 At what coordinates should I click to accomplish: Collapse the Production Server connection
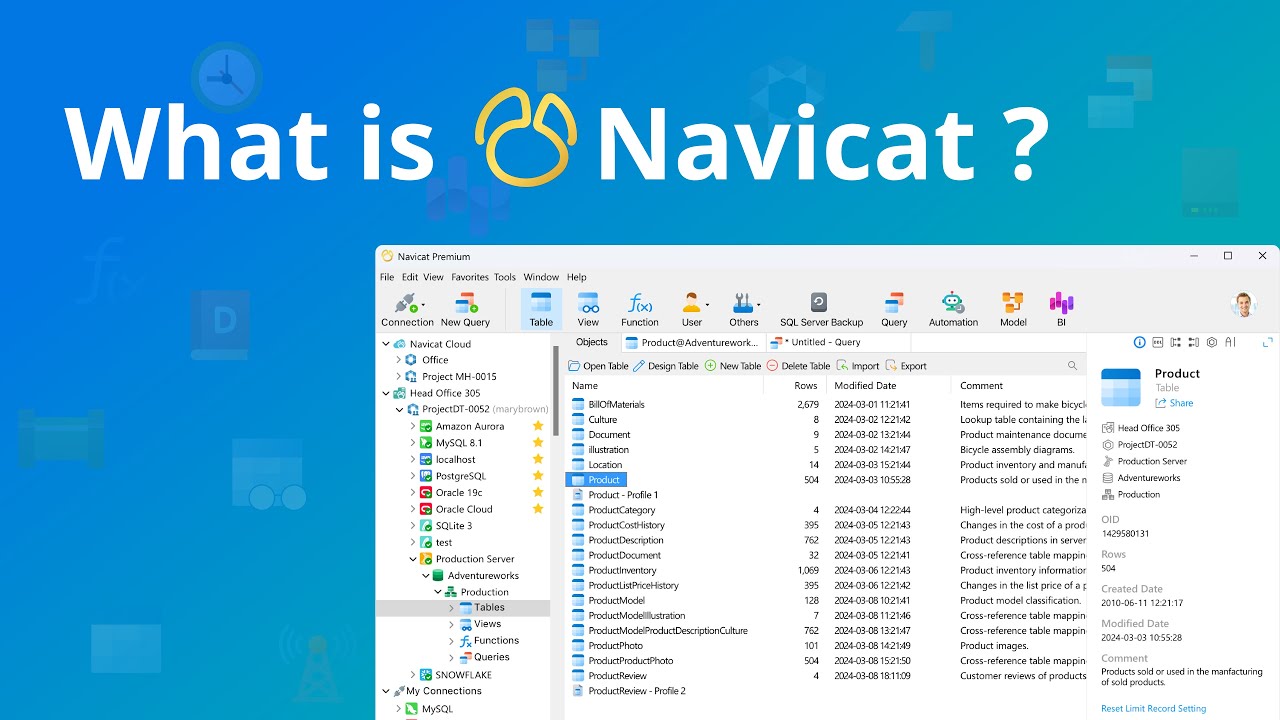point(412,559)
